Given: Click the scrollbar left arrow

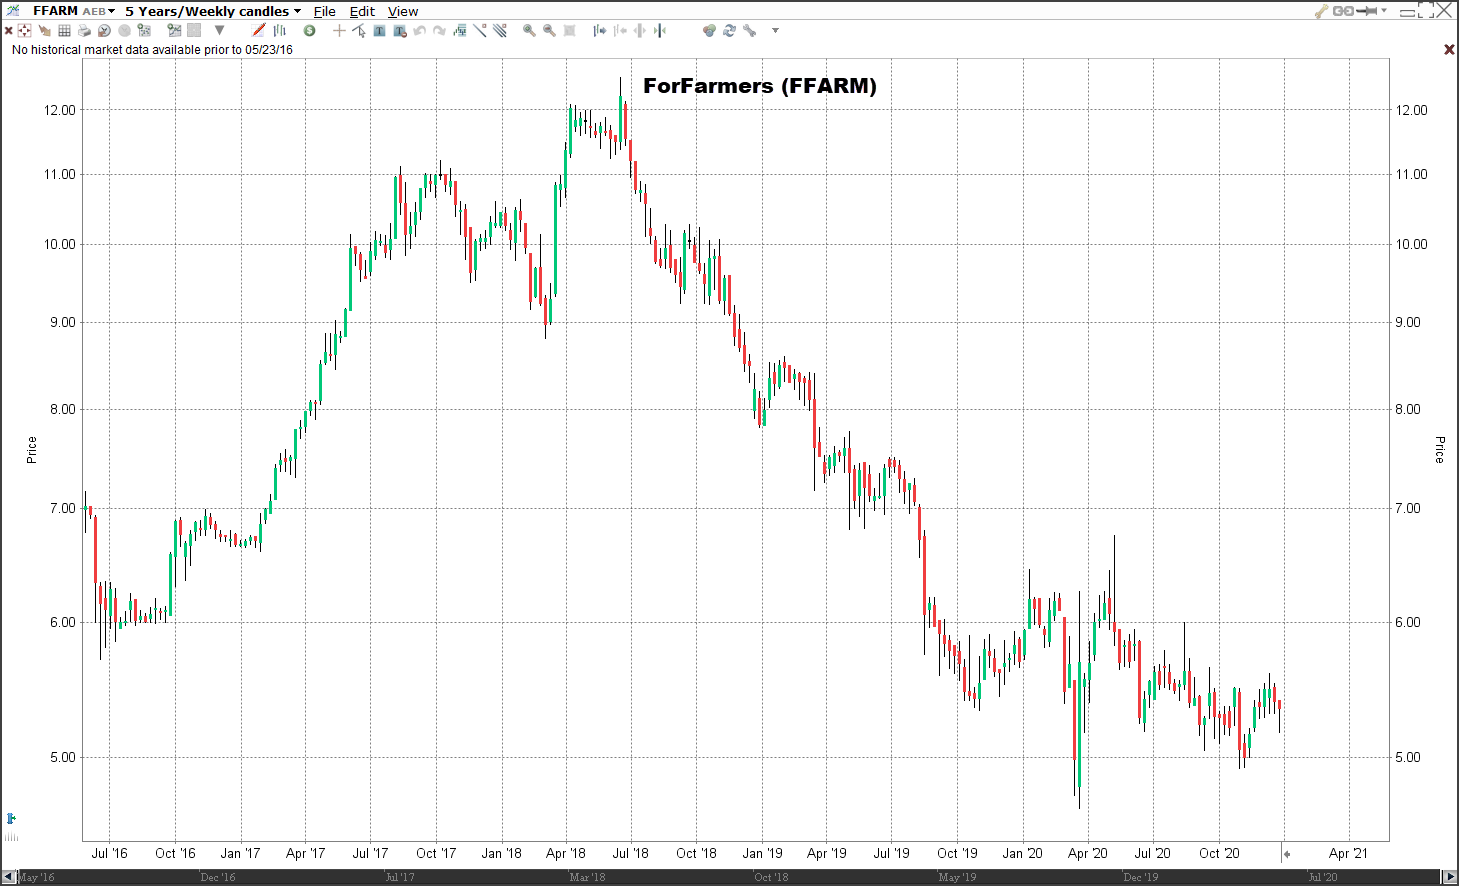Looking at the screenshot, I should [x=9, y=877].
